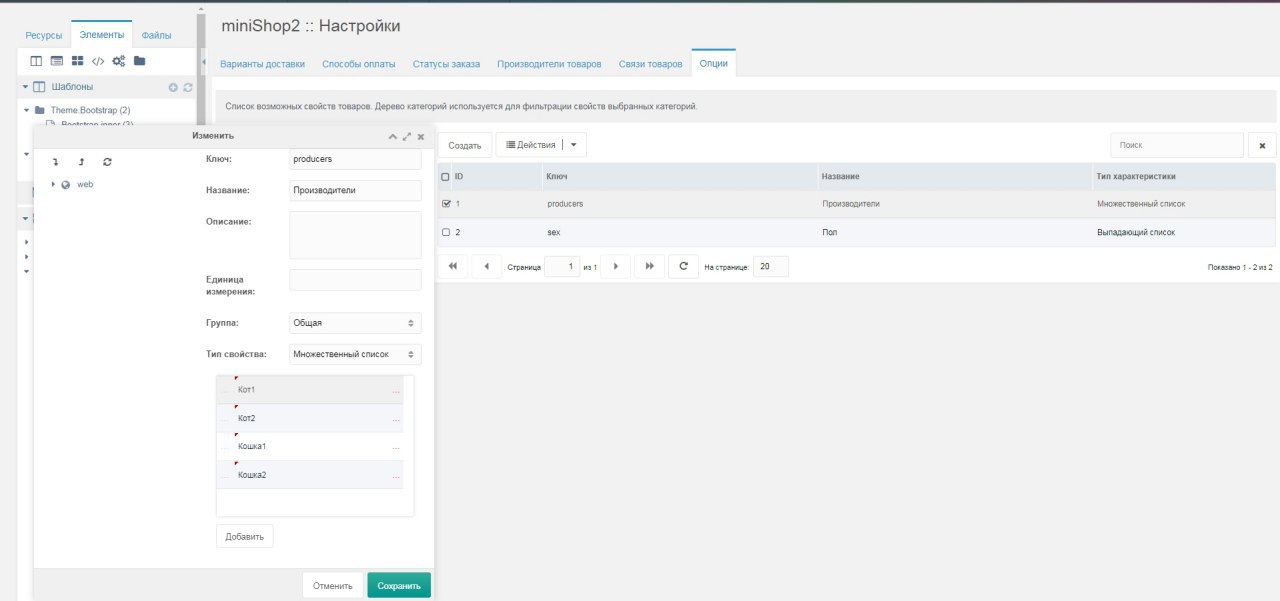Click the Создать button
The width and height of the screenshot is (1280, 601).
(x=465, y=145)
